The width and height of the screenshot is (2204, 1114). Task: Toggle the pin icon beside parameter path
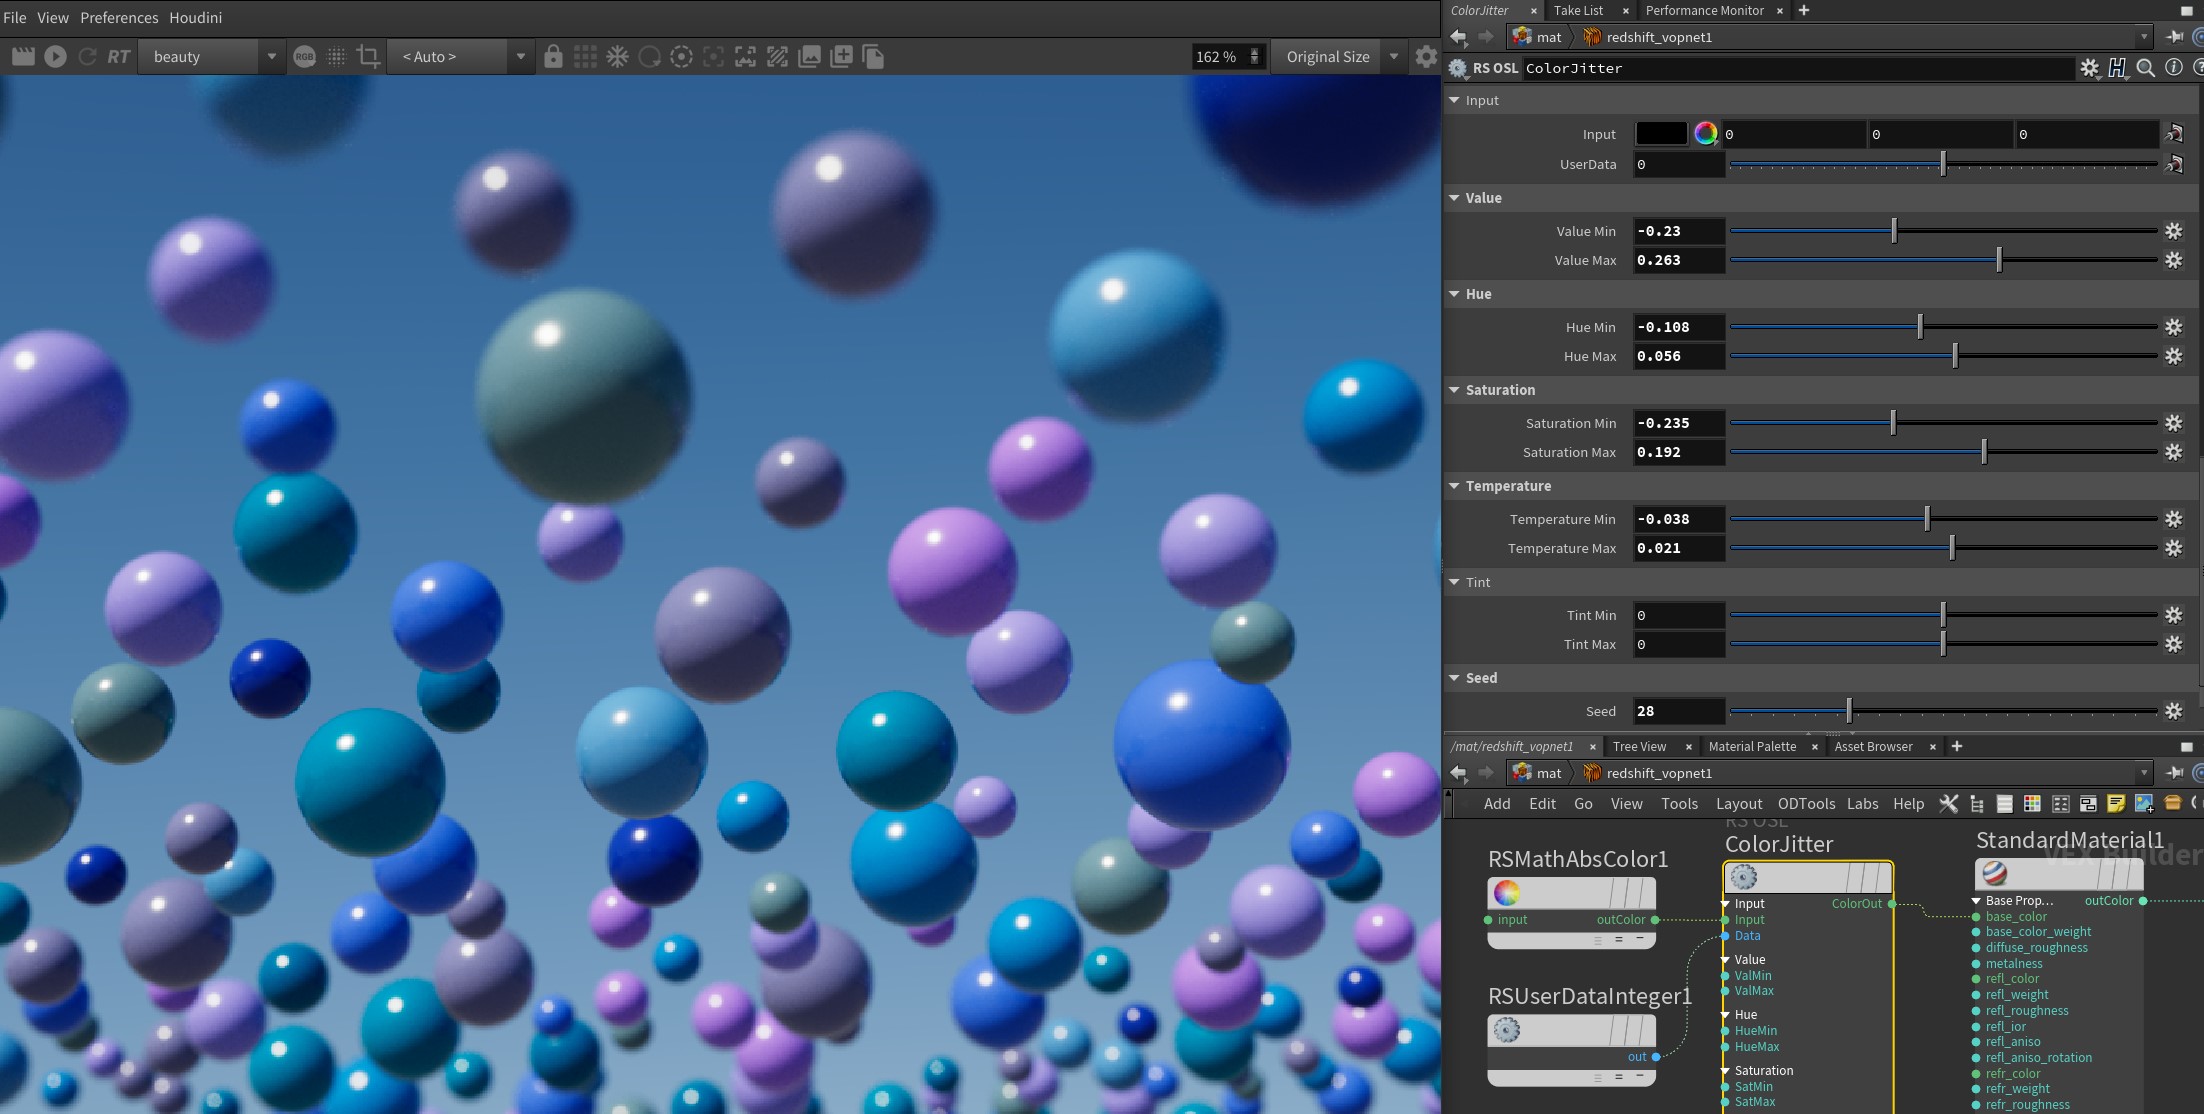[2174, 37]
